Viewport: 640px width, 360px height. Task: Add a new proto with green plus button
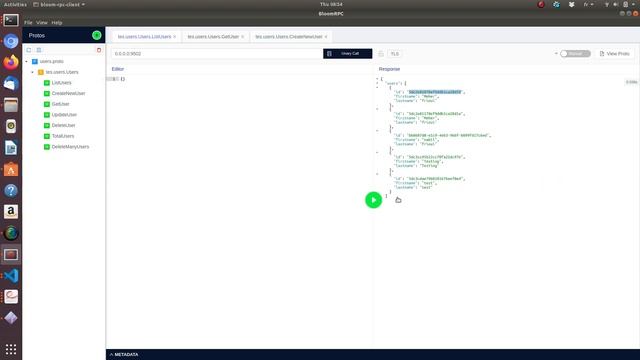point(97,36)
